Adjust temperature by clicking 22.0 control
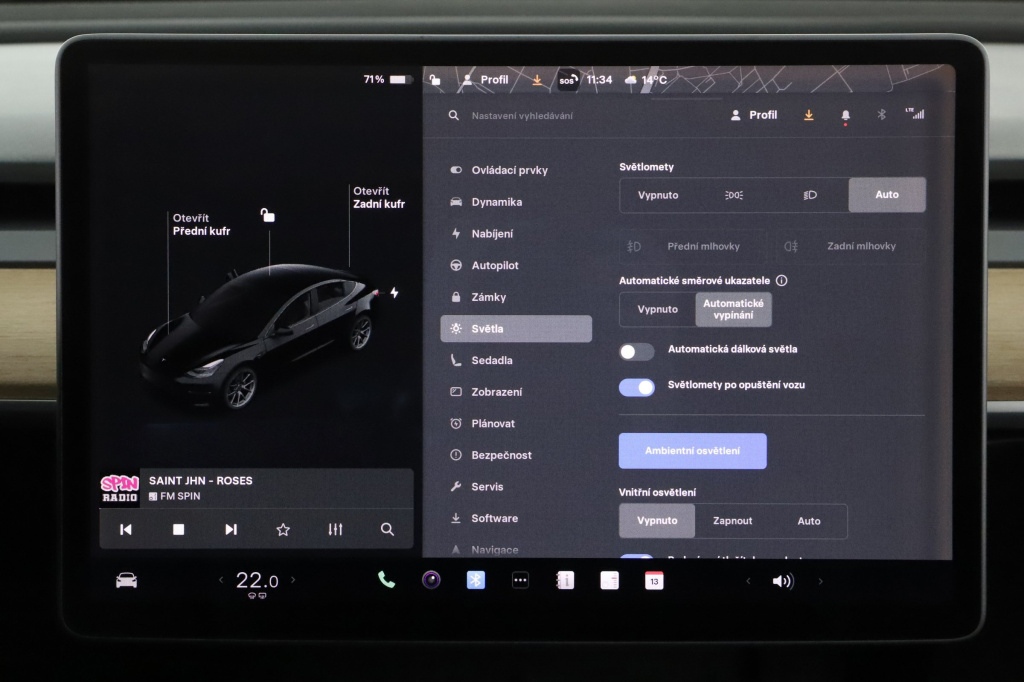1024x682 pixels. click(257, 579)
